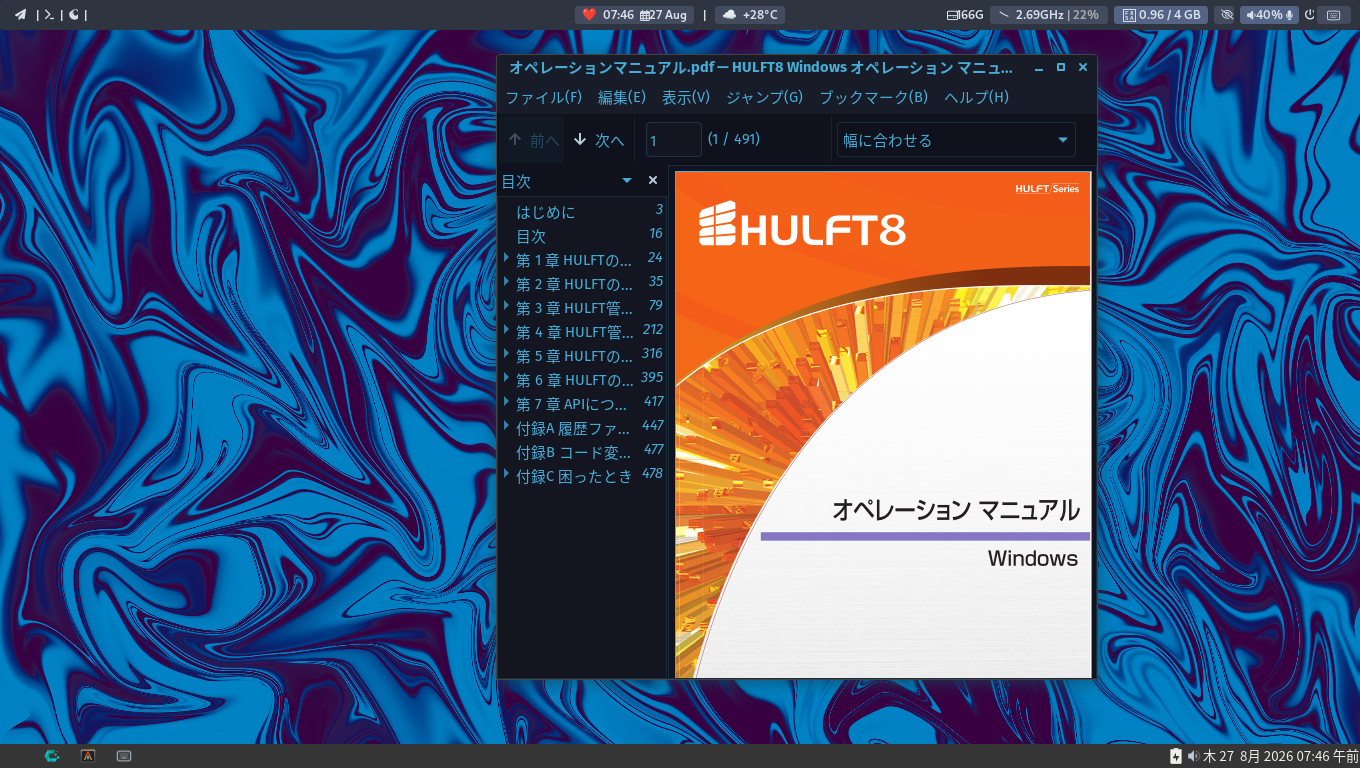Expand the 第1章 outline entry
The height and width of the screenshot is (768, 1360).
click(x=507, y=259)
